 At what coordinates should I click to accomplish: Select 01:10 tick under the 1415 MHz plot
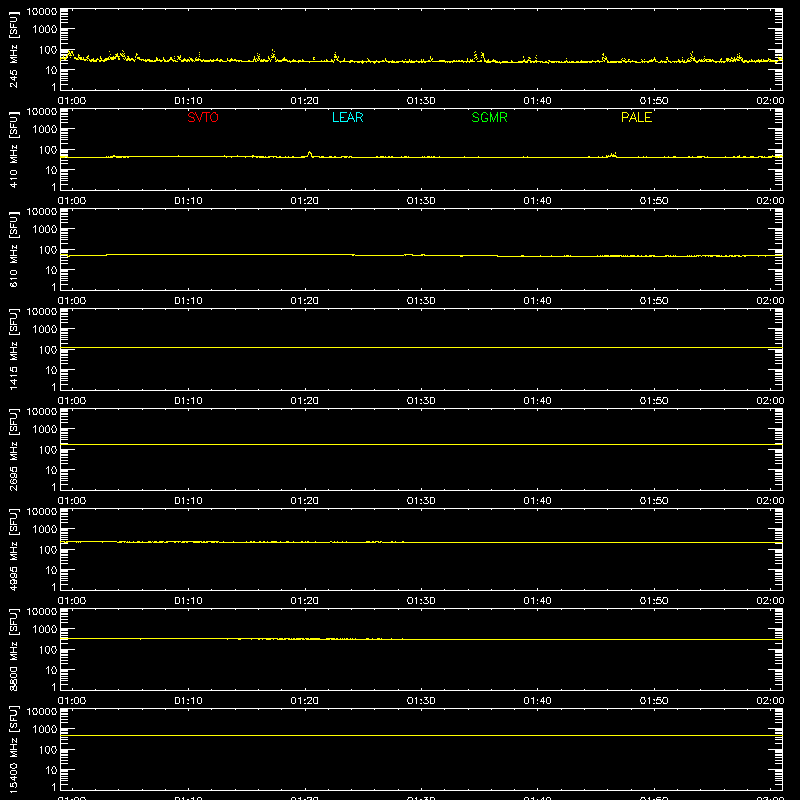[x=188, y=401]
